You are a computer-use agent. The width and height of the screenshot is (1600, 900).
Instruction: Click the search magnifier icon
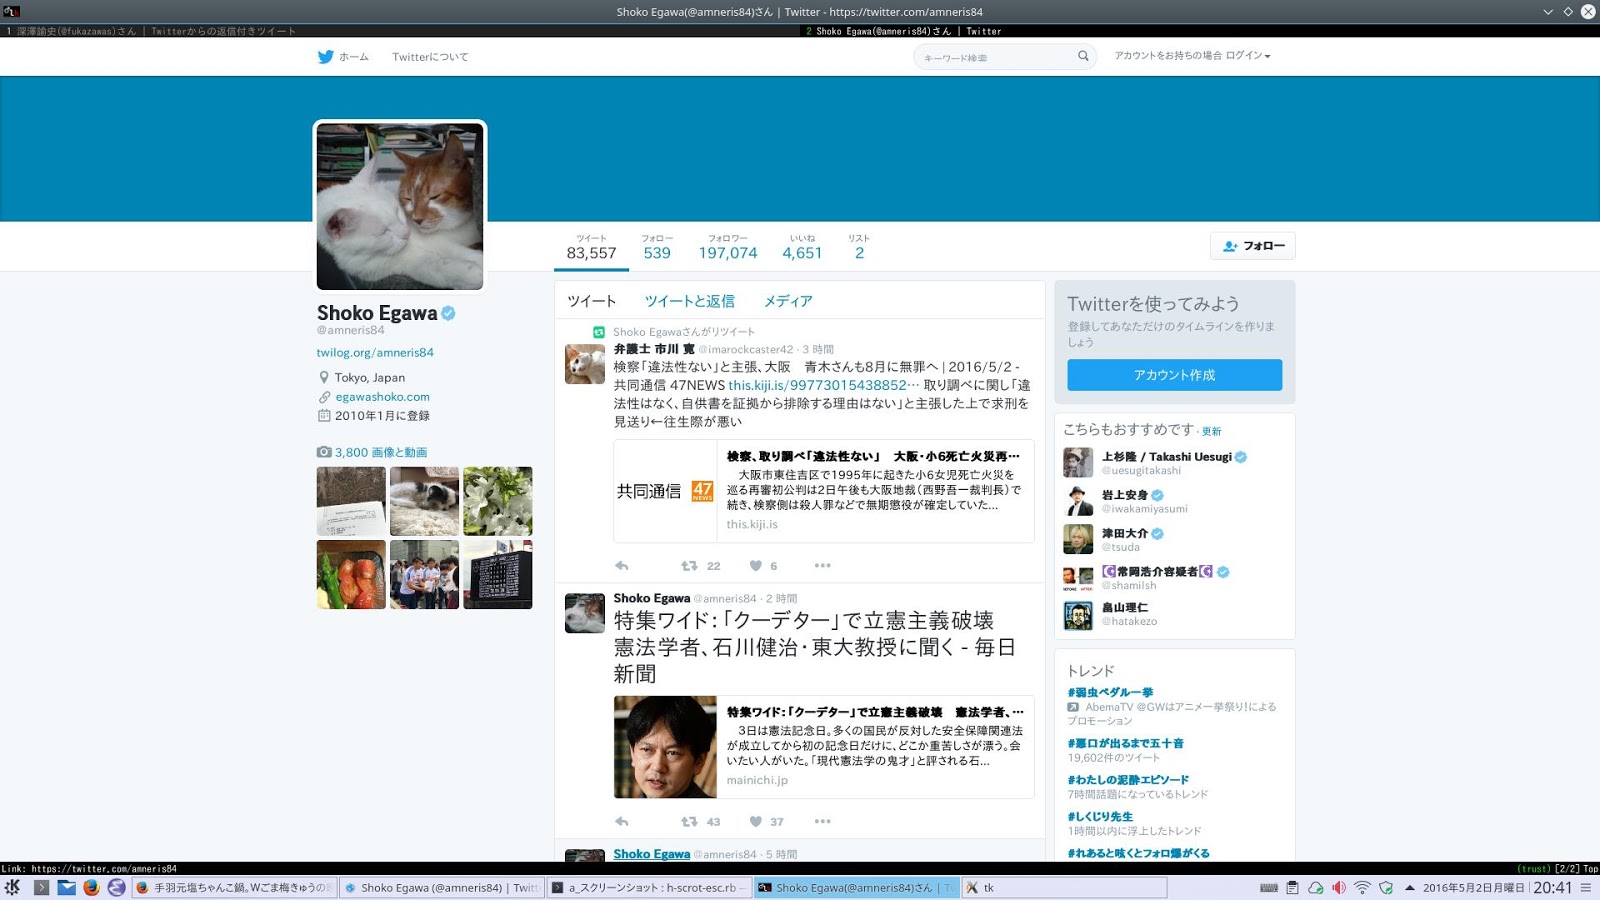1083,56
